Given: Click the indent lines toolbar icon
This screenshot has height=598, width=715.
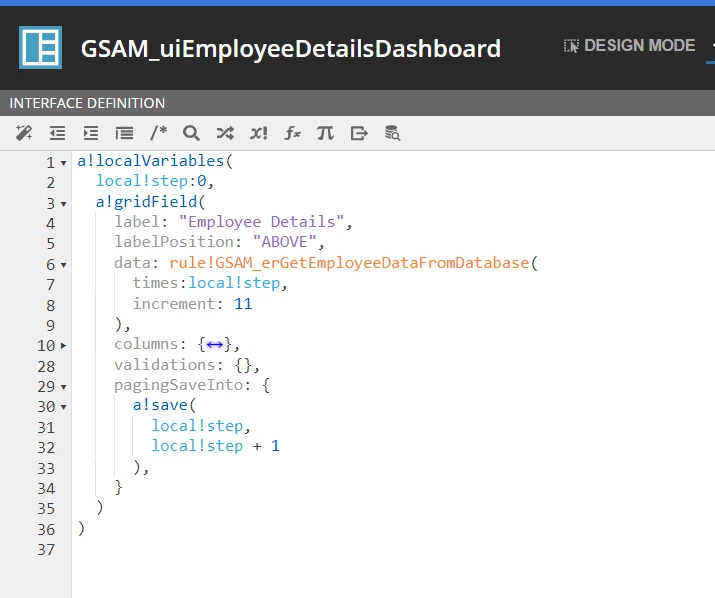Looking at the screenshot, I should pos(91,133).
